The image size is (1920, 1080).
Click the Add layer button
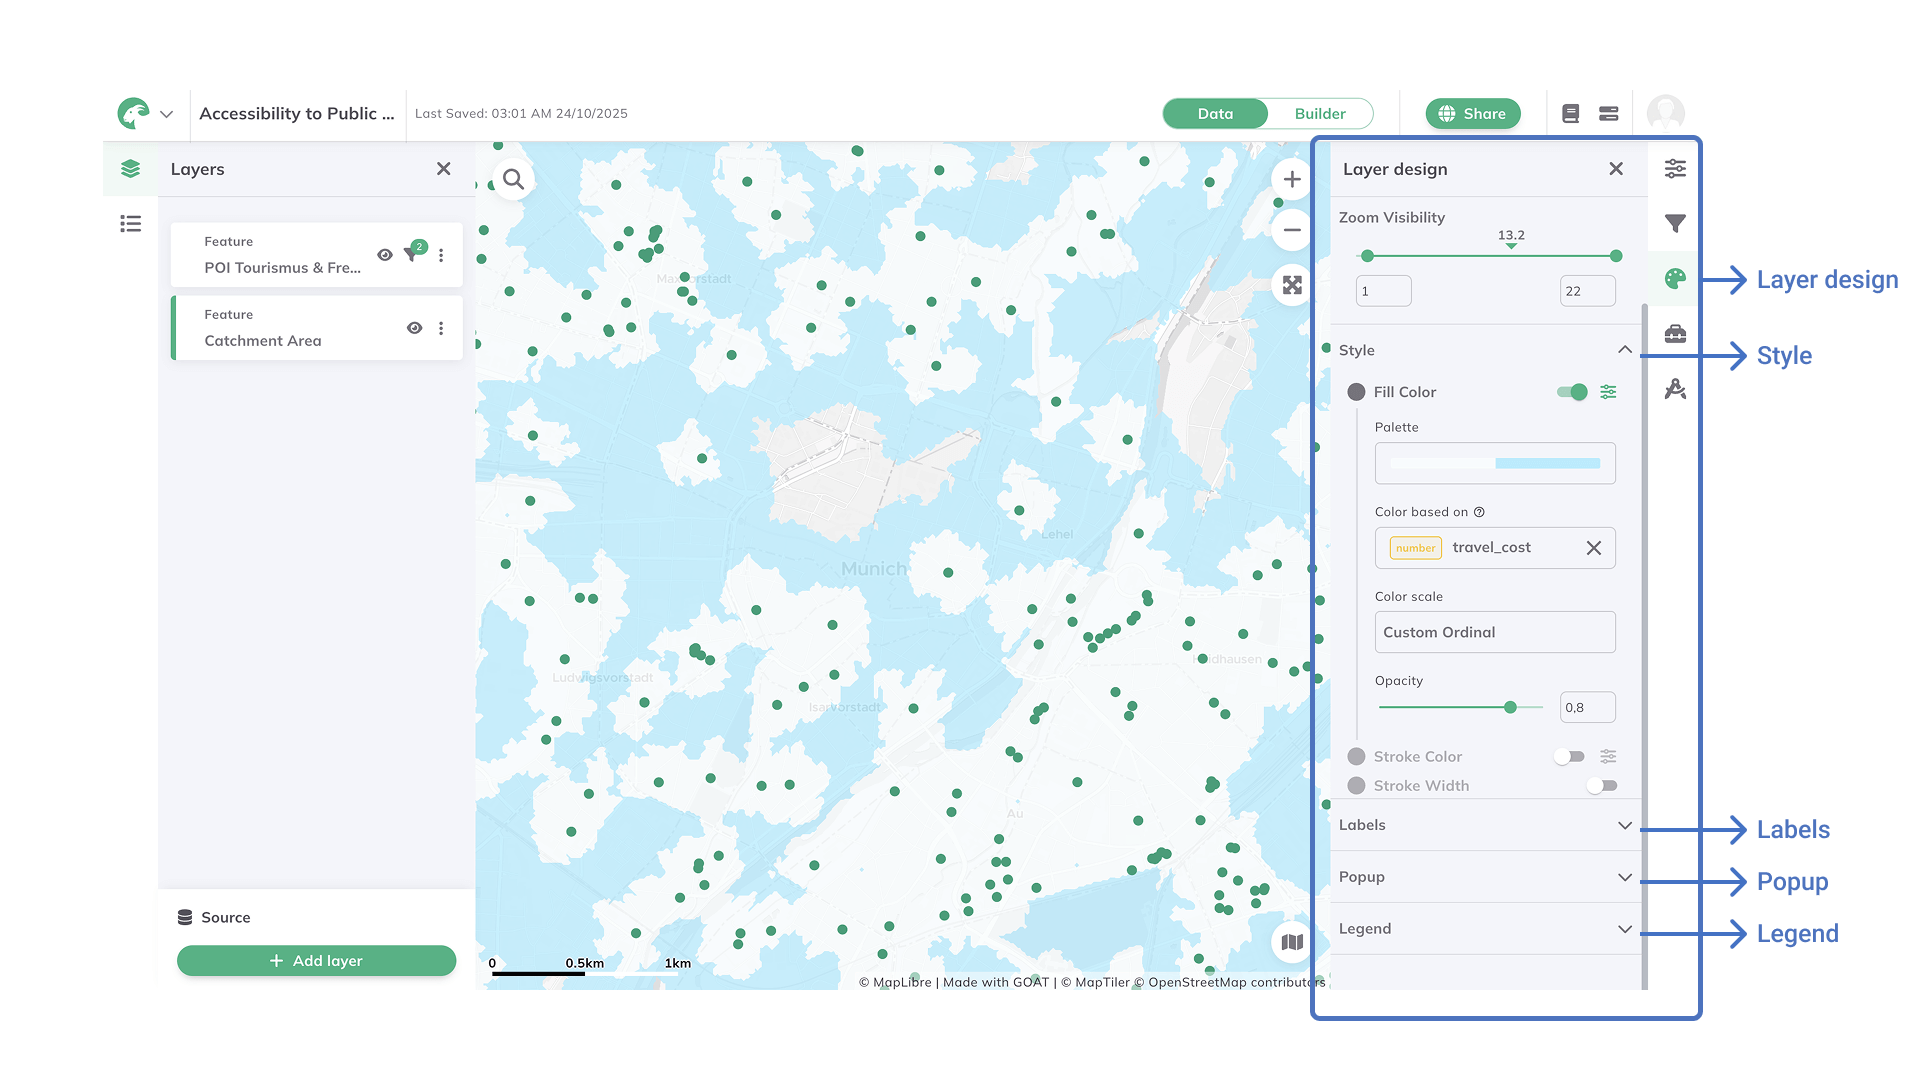[x=316, y=961]
